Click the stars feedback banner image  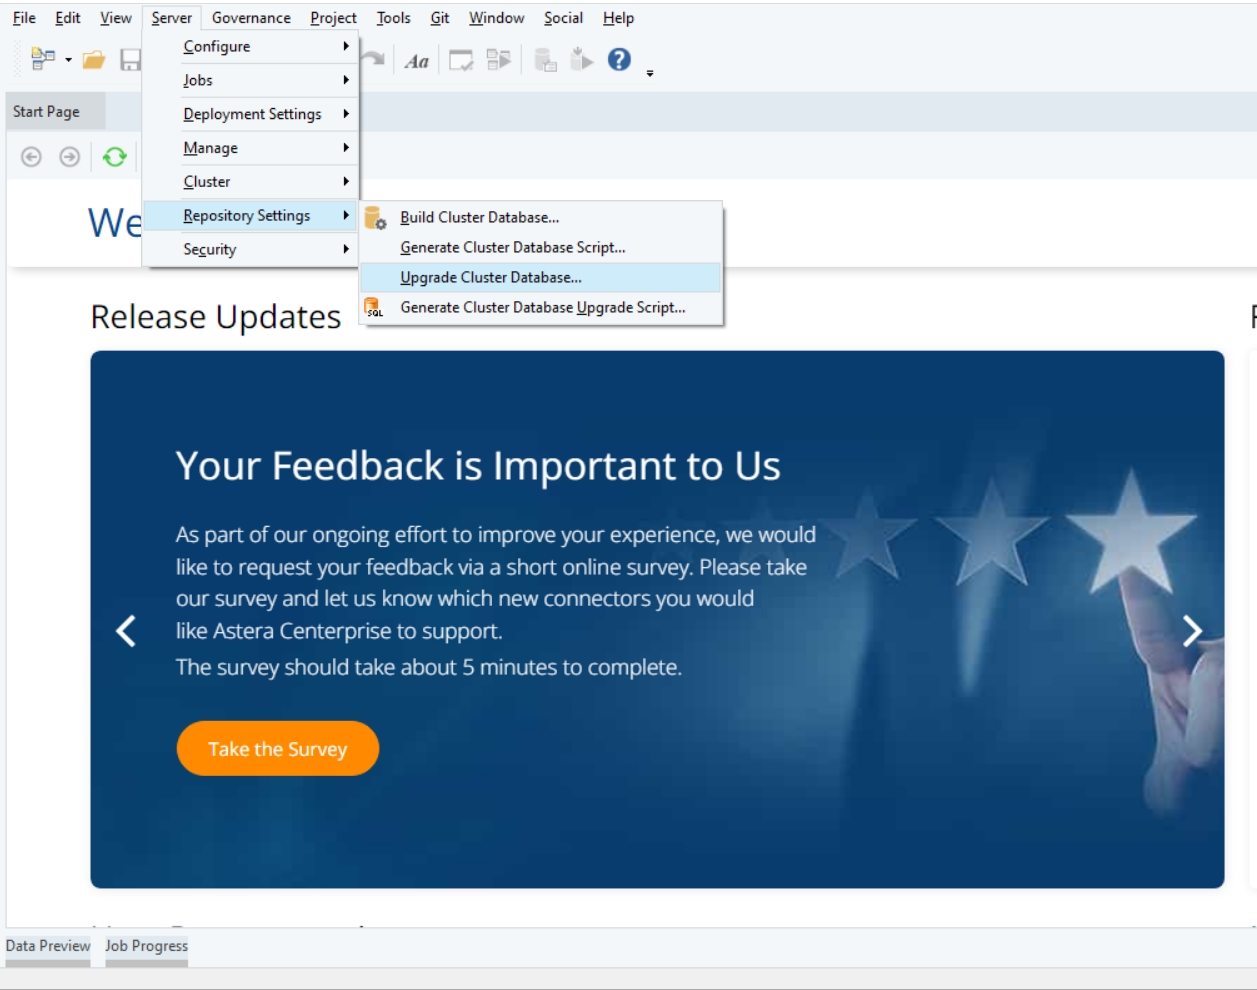(657, 619)
